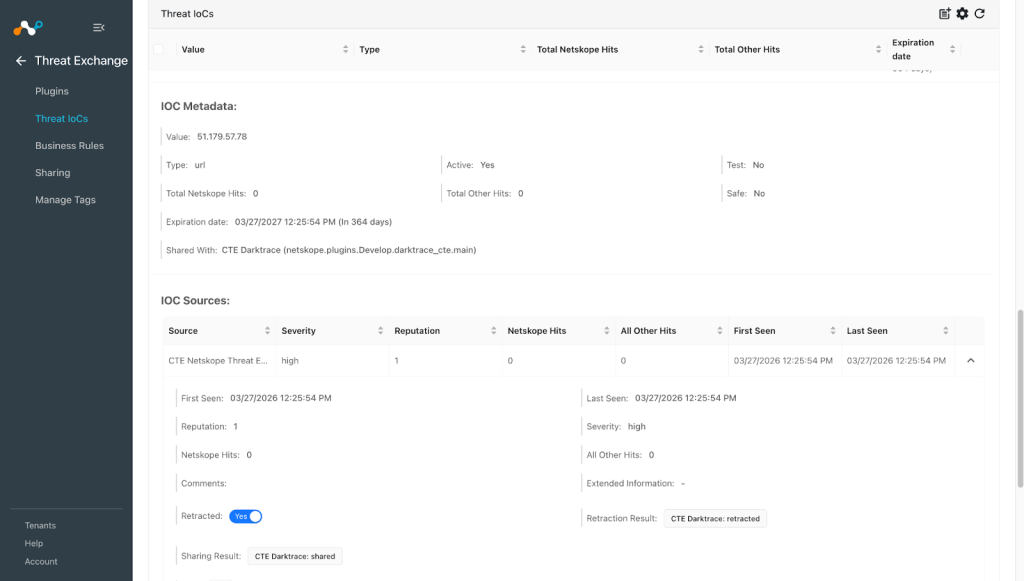The image size is (1024, 581).
Task: Click the Threat Exchange heading
Action: coord(81,61)
